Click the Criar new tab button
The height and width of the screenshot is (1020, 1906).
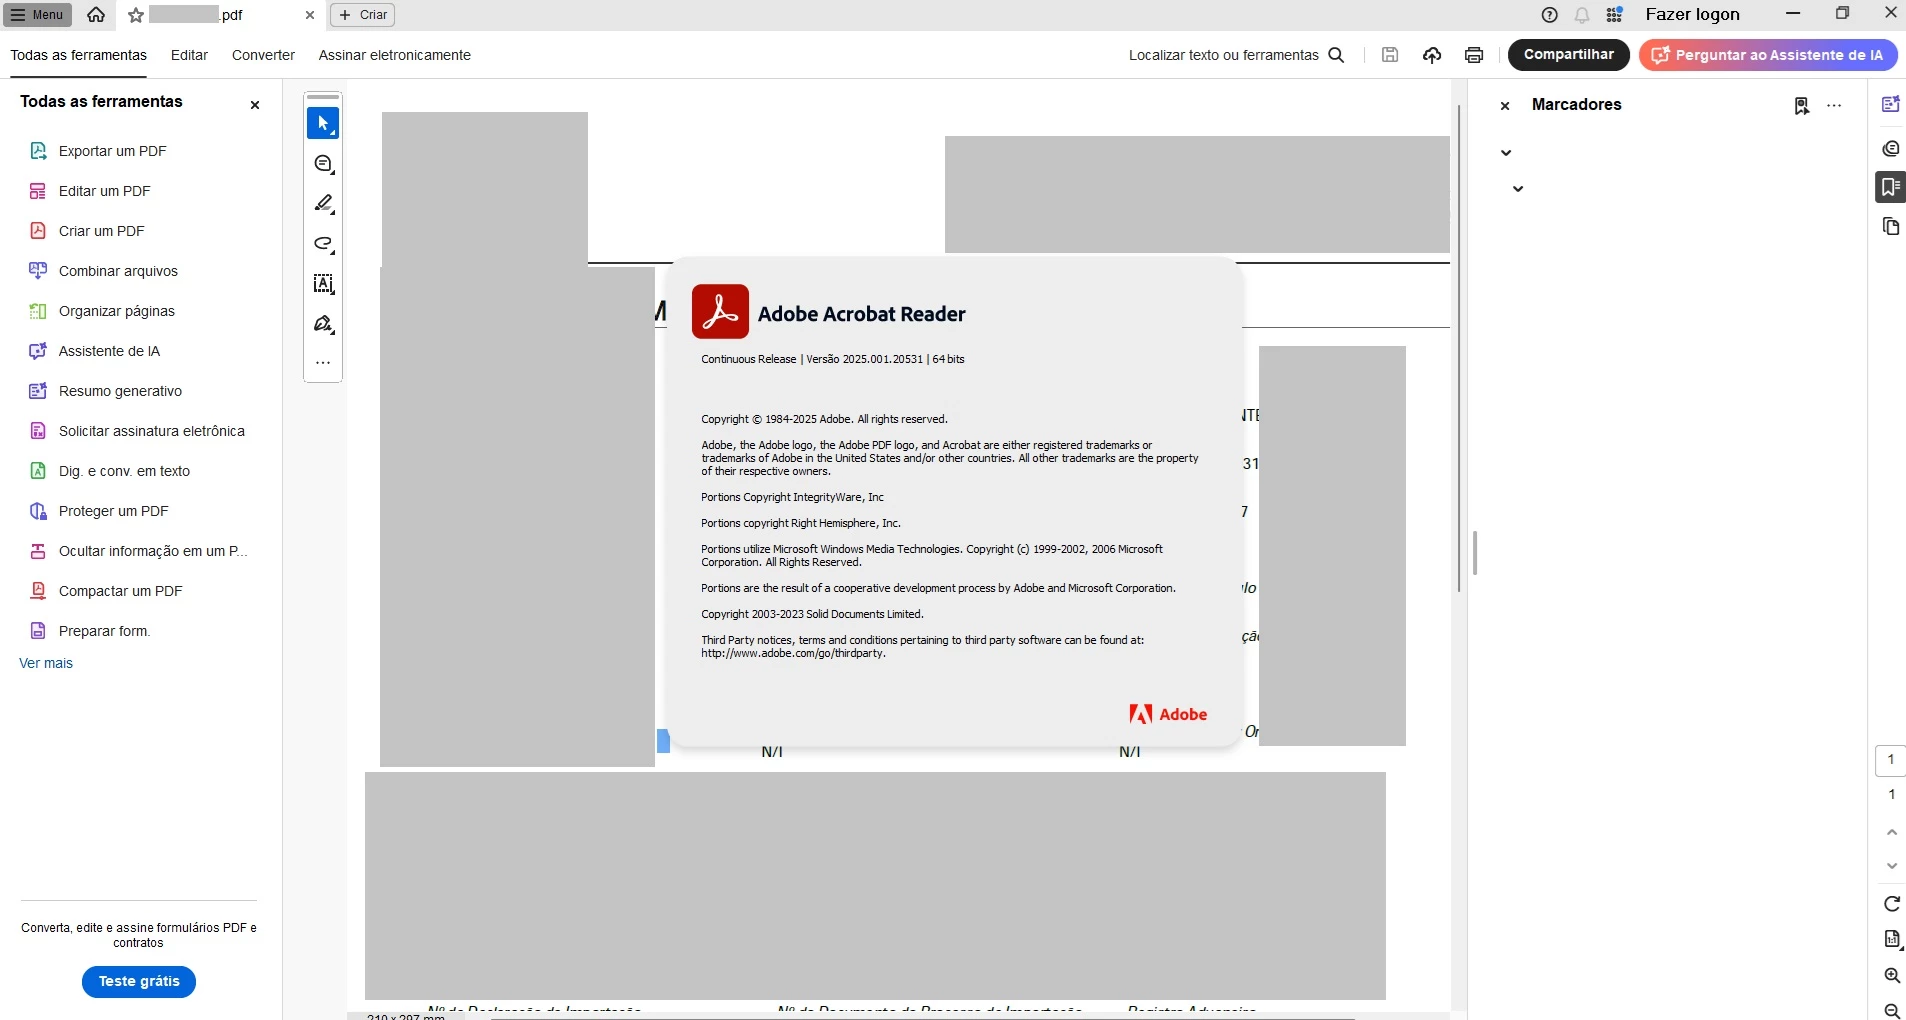tap(363, 15)
